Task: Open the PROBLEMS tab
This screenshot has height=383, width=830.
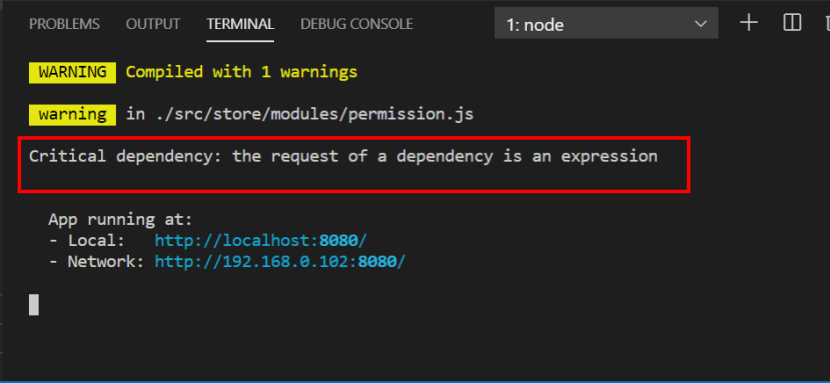Action: [x=64, y=24]
